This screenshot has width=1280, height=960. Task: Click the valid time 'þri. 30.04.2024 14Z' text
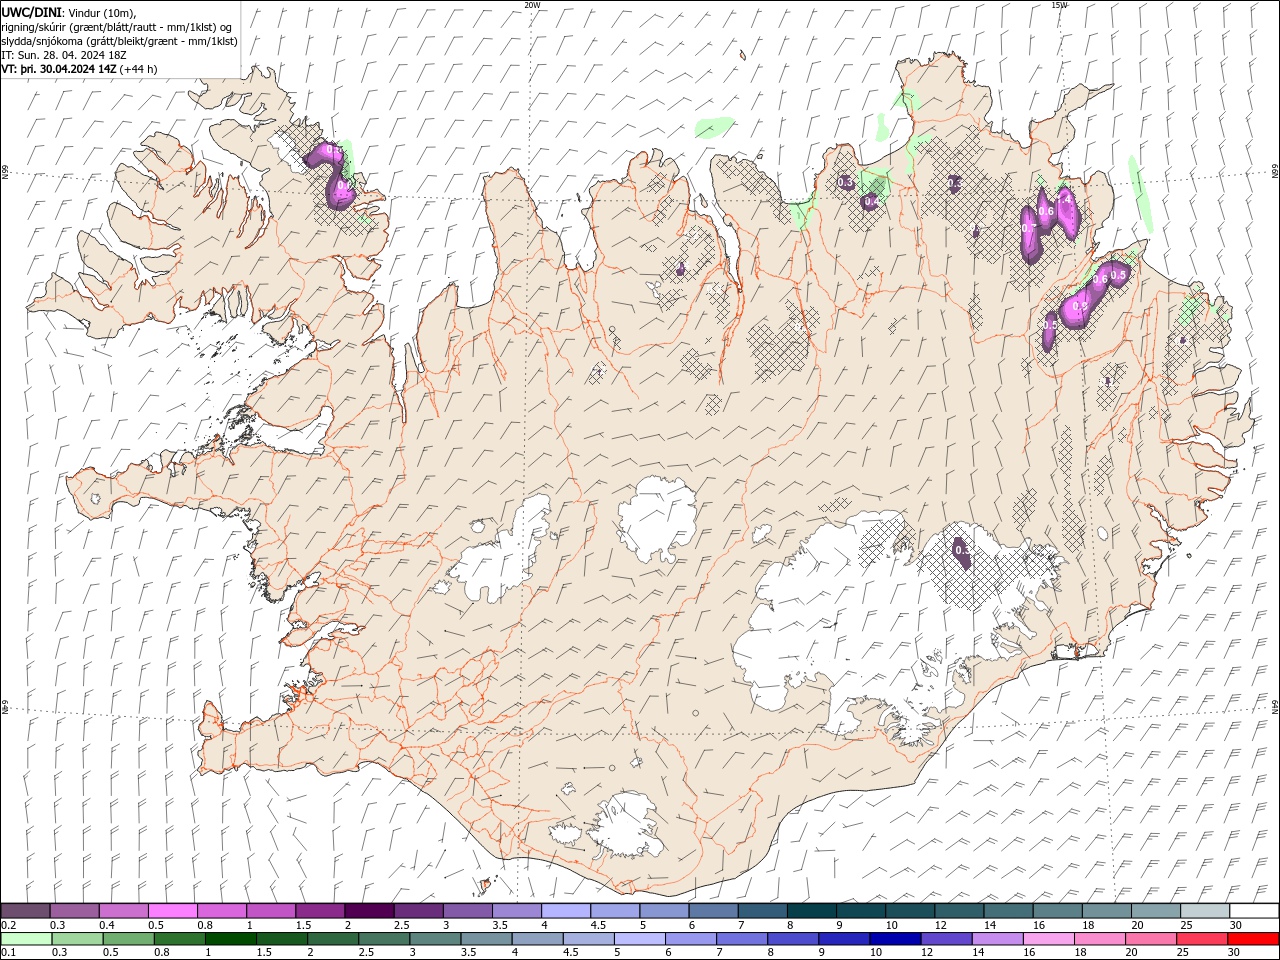point(67,69)
